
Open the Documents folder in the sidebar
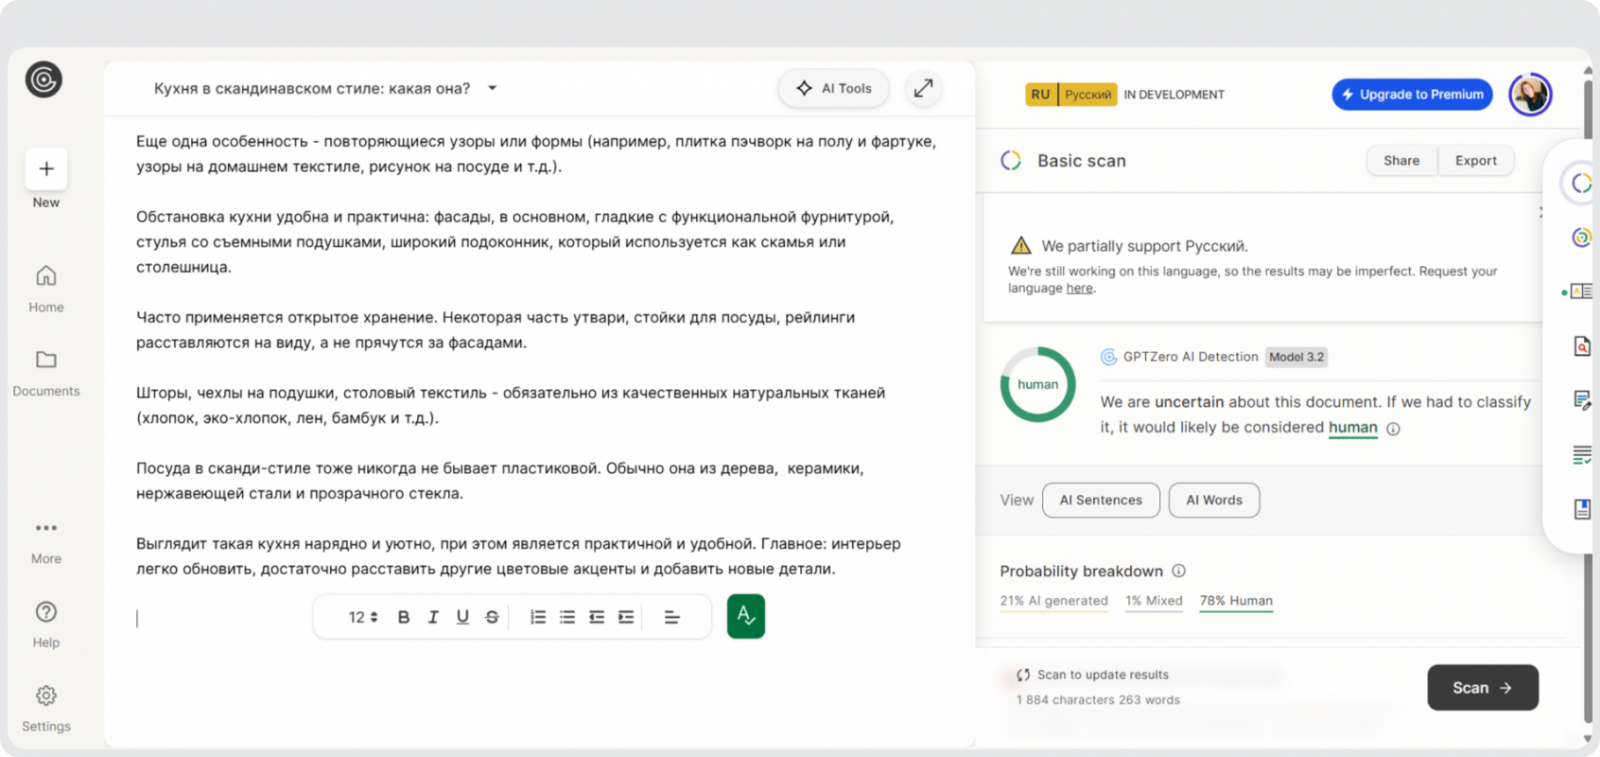coord(46,372)
